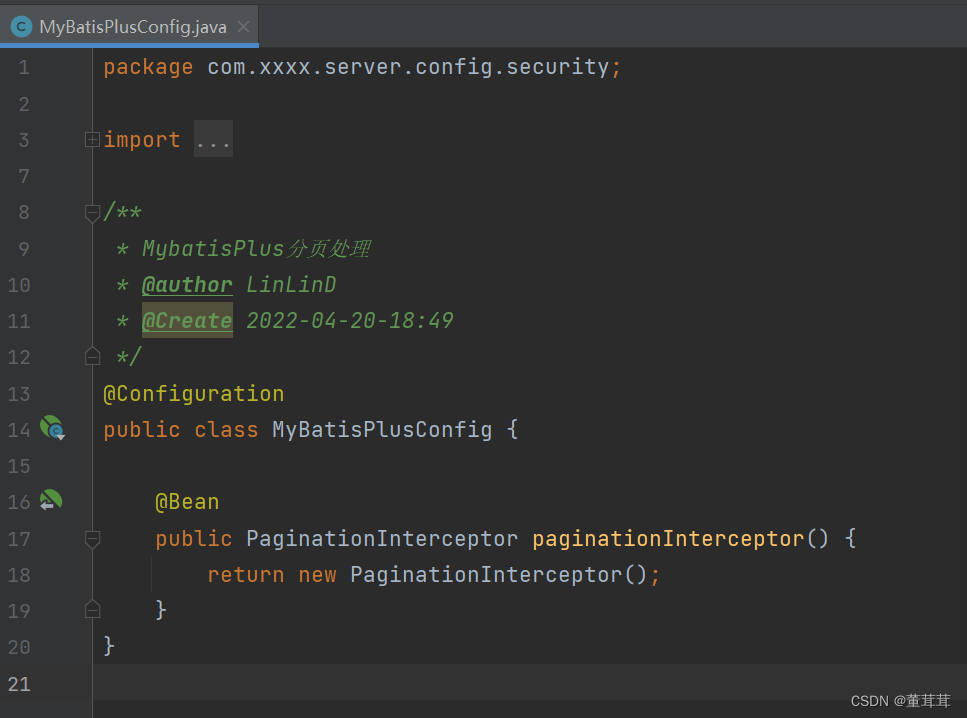Click the PaginationInterceptor constructor call on line 18

486,575
